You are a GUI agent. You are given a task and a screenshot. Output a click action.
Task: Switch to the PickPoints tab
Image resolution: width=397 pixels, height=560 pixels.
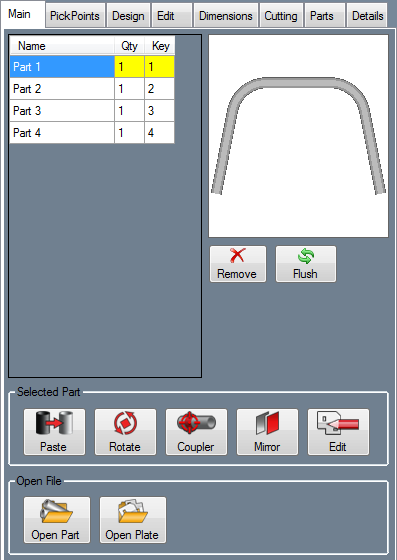pyautogui.click(x=75, y=16)
